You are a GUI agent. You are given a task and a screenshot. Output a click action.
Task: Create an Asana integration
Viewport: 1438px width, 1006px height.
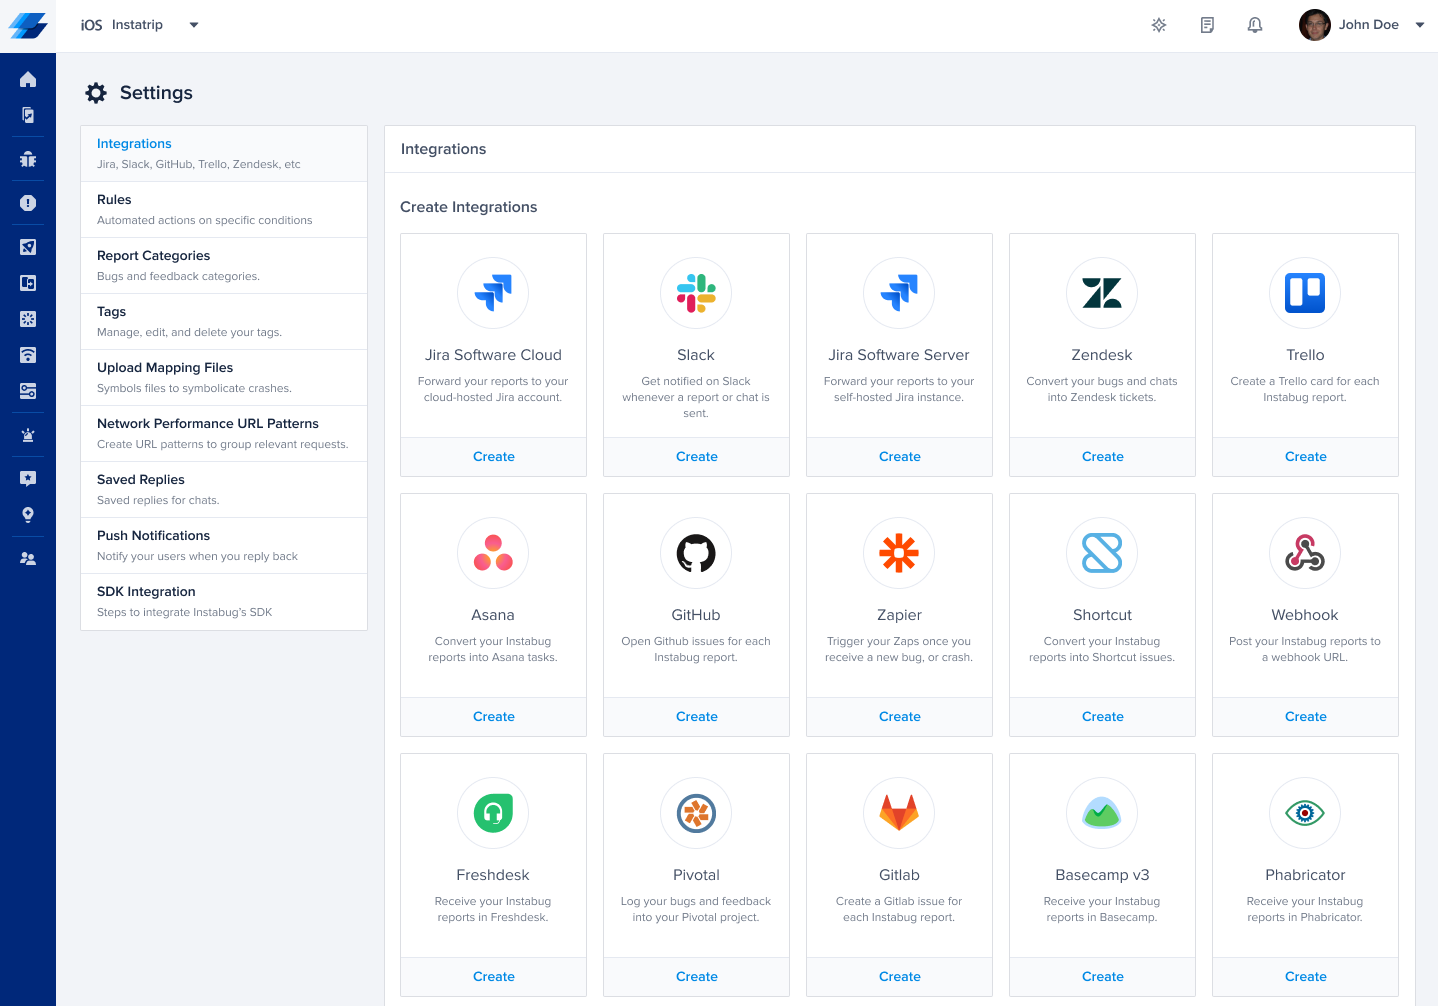coord(493,717)
